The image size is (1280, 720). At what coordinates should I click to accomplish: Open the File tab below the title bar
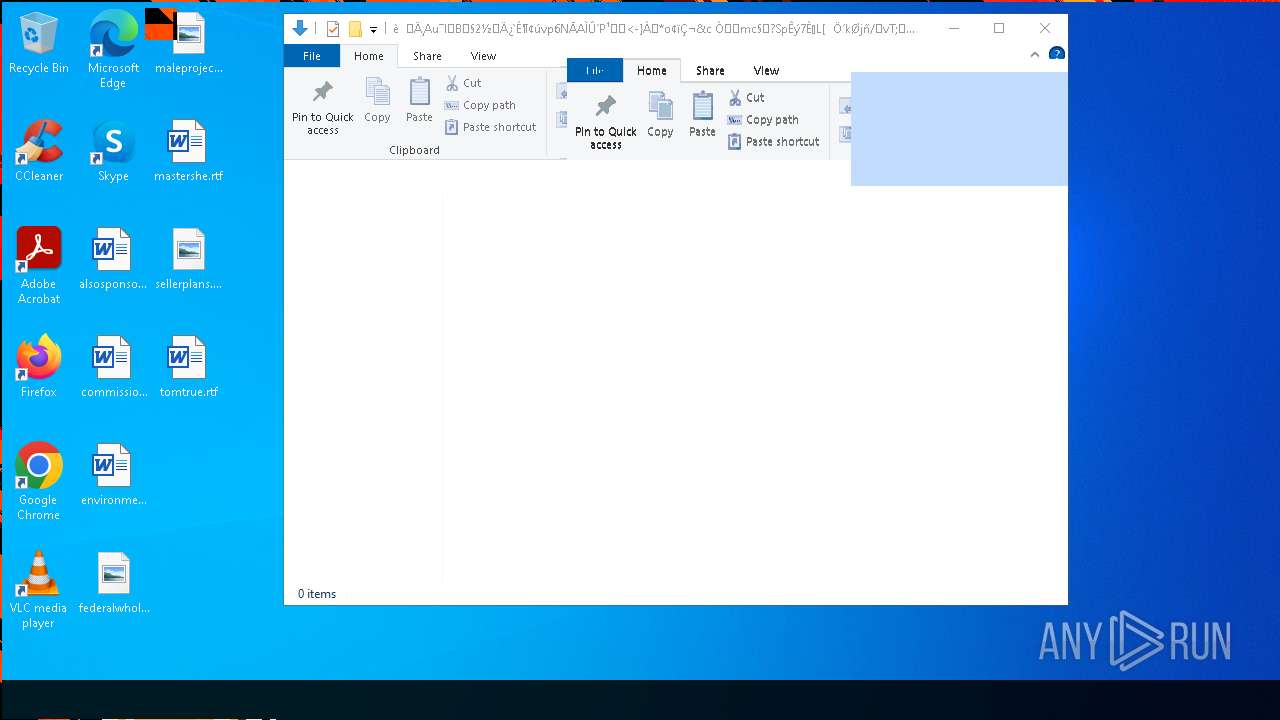coord(312,56)
